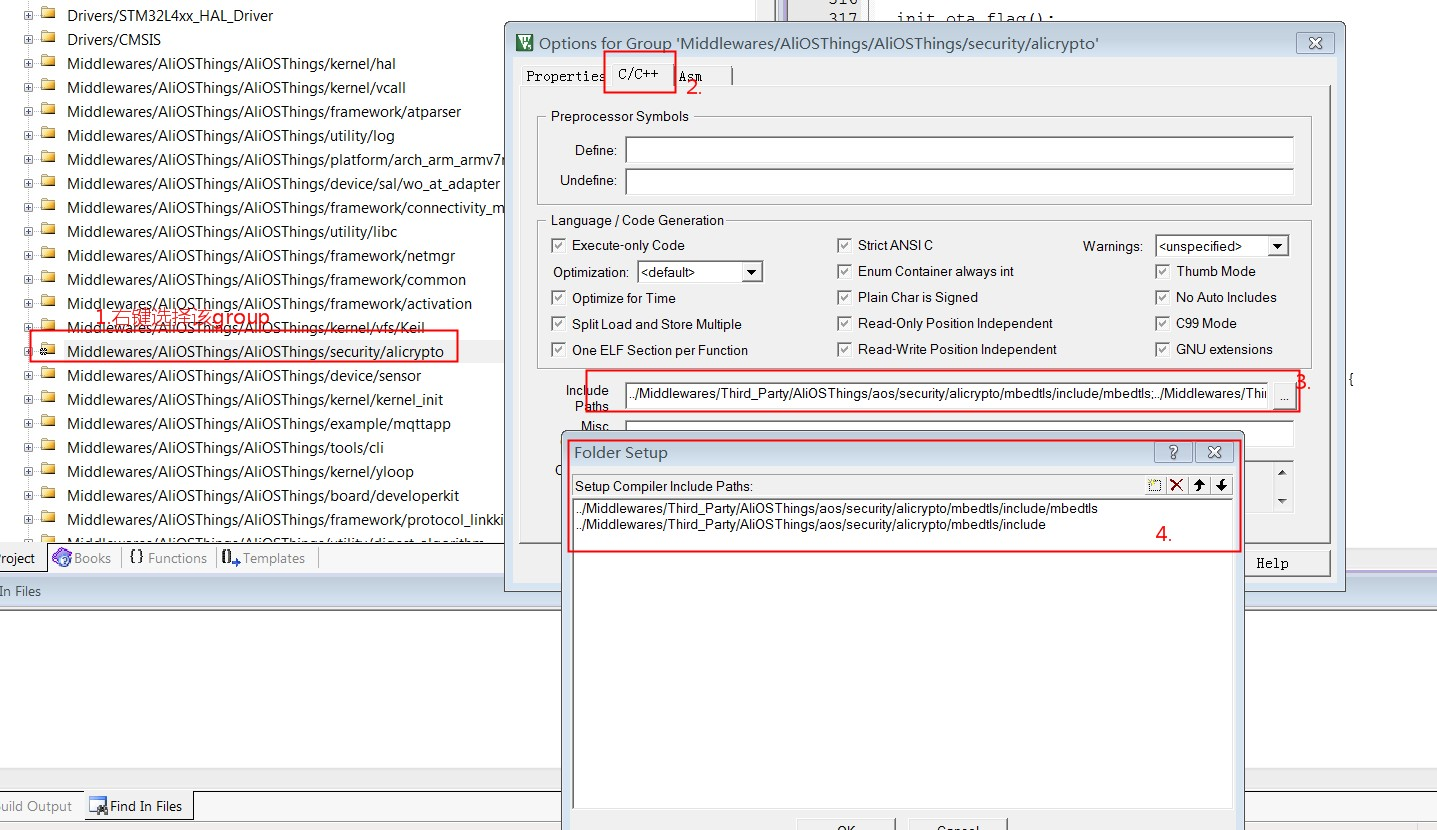Open the Optimization dropdown
Screen dimensions: 1437x830
coord(752,272)
